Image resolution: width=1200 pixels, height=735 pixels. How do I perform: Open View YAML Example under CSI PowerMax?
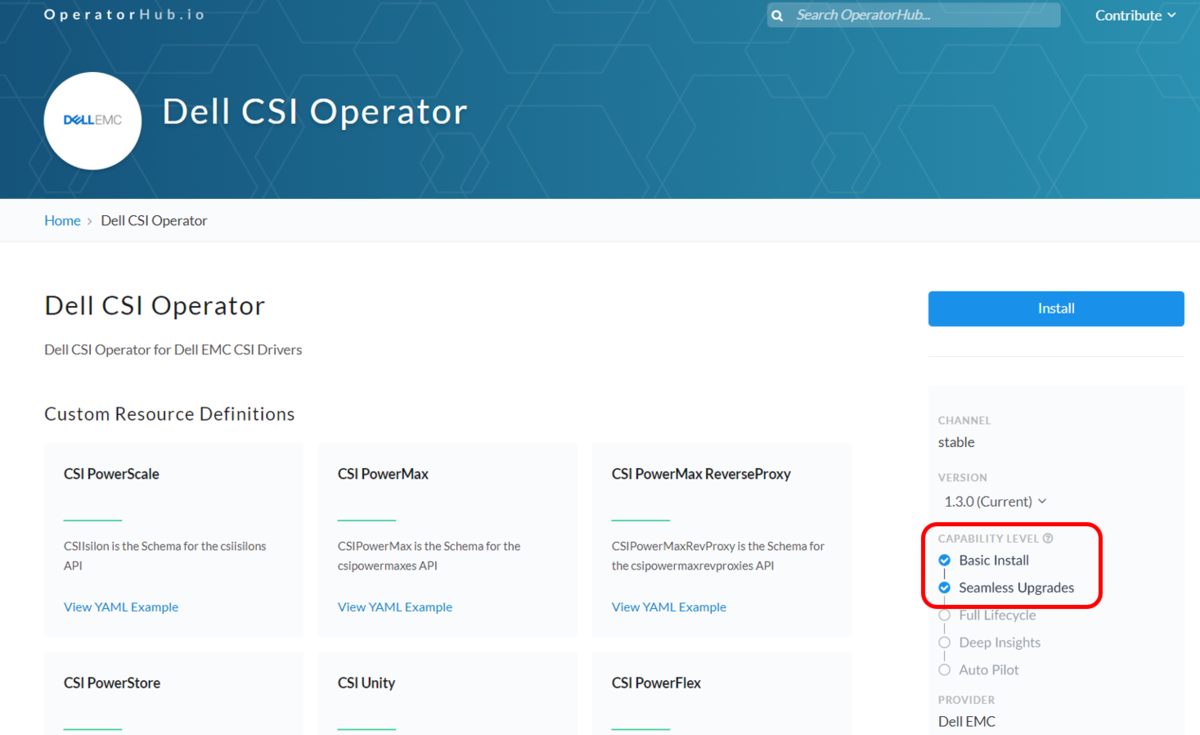394,607
